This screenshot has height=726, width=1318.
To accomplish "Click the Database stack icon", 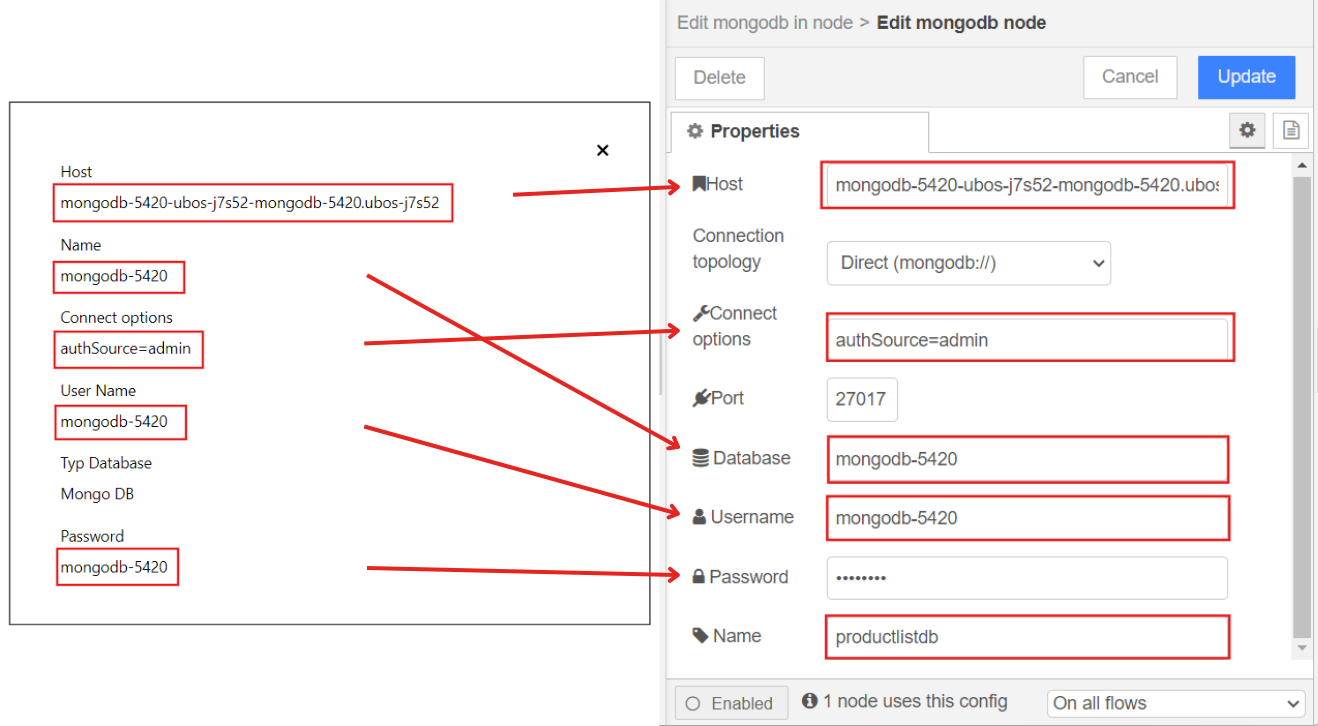I will click(x=699, y=457).
